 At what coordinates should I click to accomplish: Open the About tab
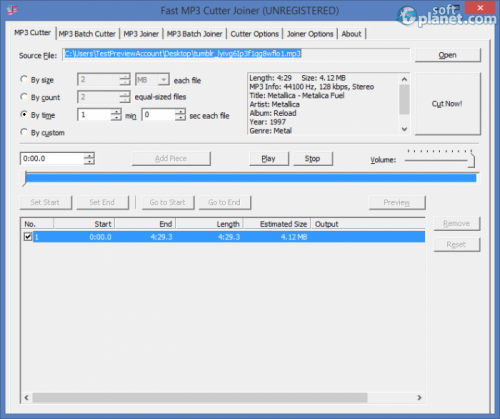click(351, 34)
